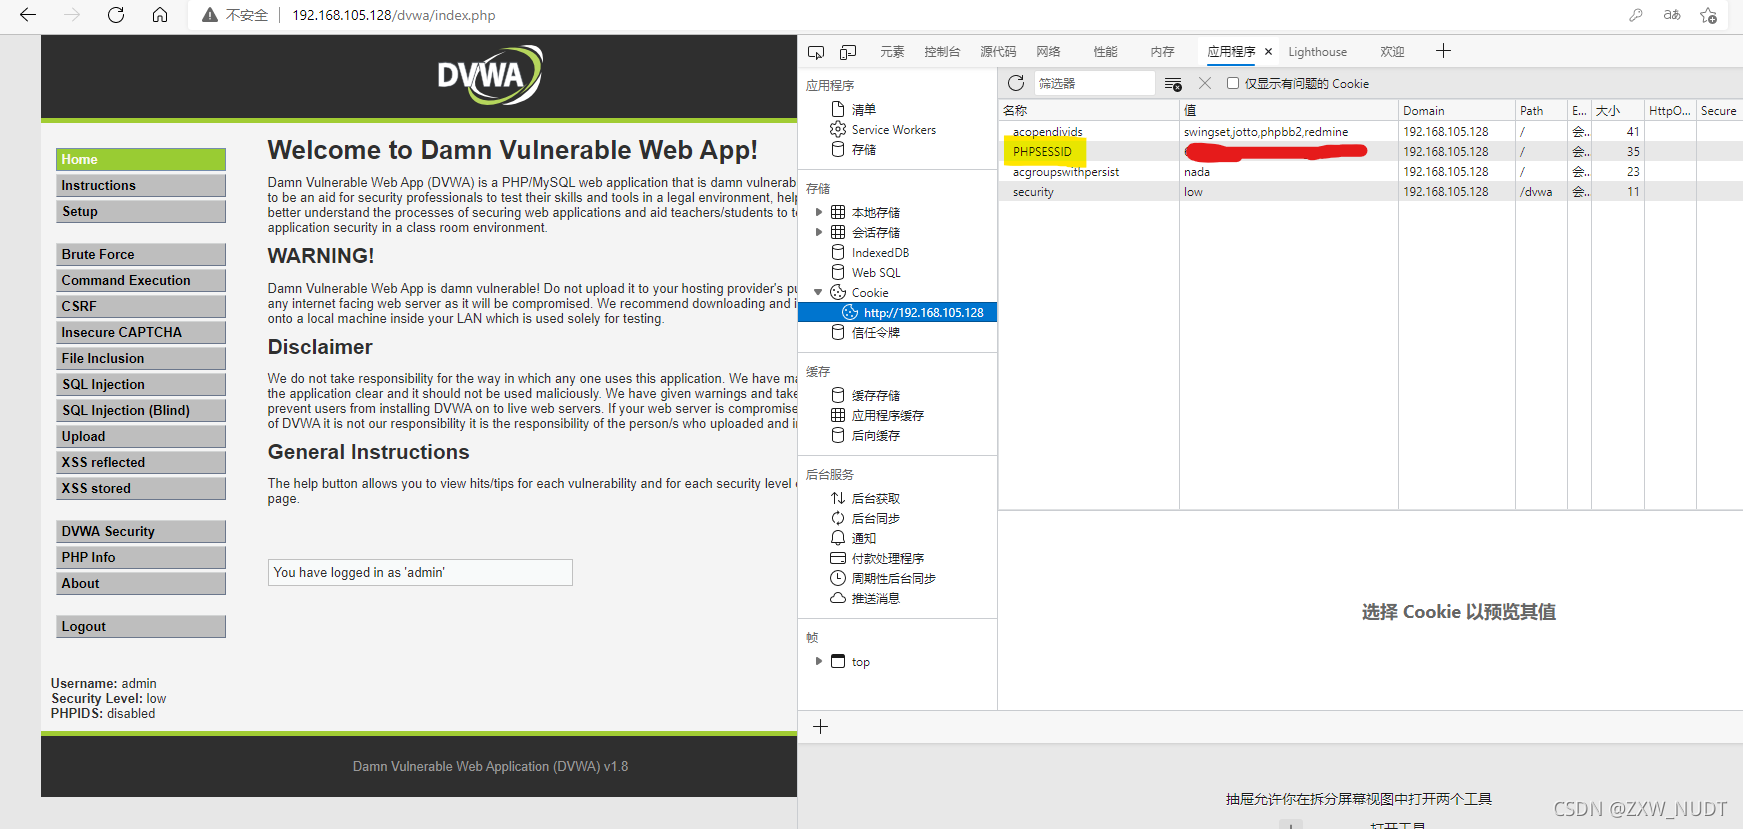Open background sync service item
This screenshot has height=829, width=1743.
tap(865, 518)
